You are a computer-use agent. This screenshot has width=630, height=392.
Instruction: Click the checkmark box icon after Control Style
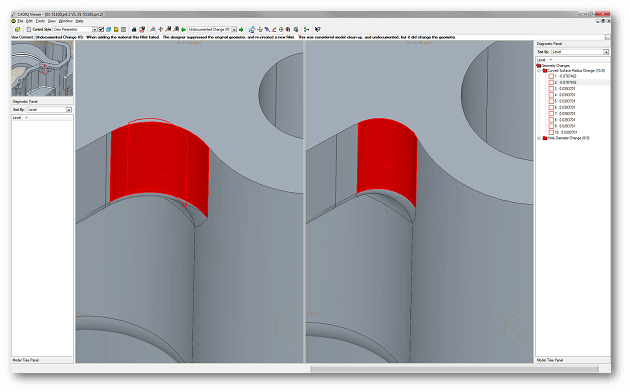(x=101, y=29)
